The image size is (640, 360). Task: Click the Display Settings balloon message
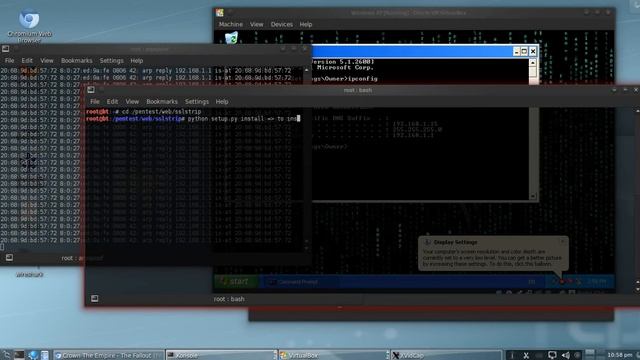point(492,258)
